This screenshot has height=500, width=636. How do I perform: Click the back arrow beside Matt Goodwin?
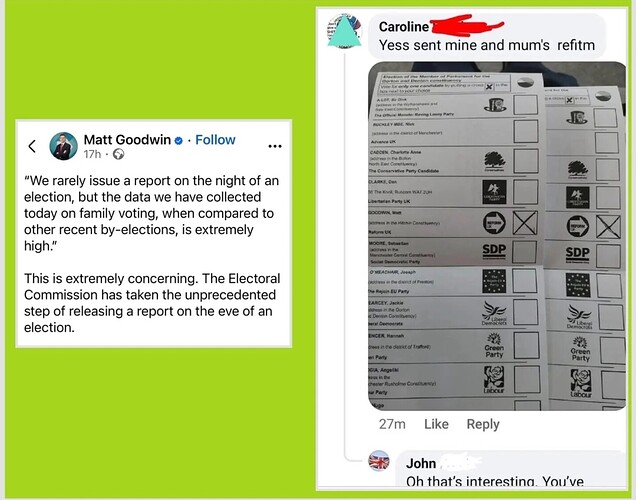pyautogui.click(x=32, y=146)
